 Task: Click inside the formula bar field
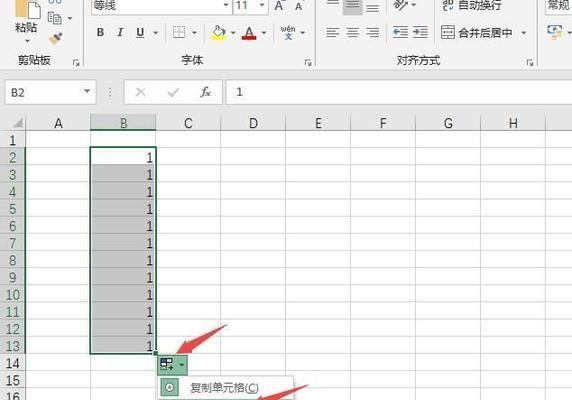(399, 92)
